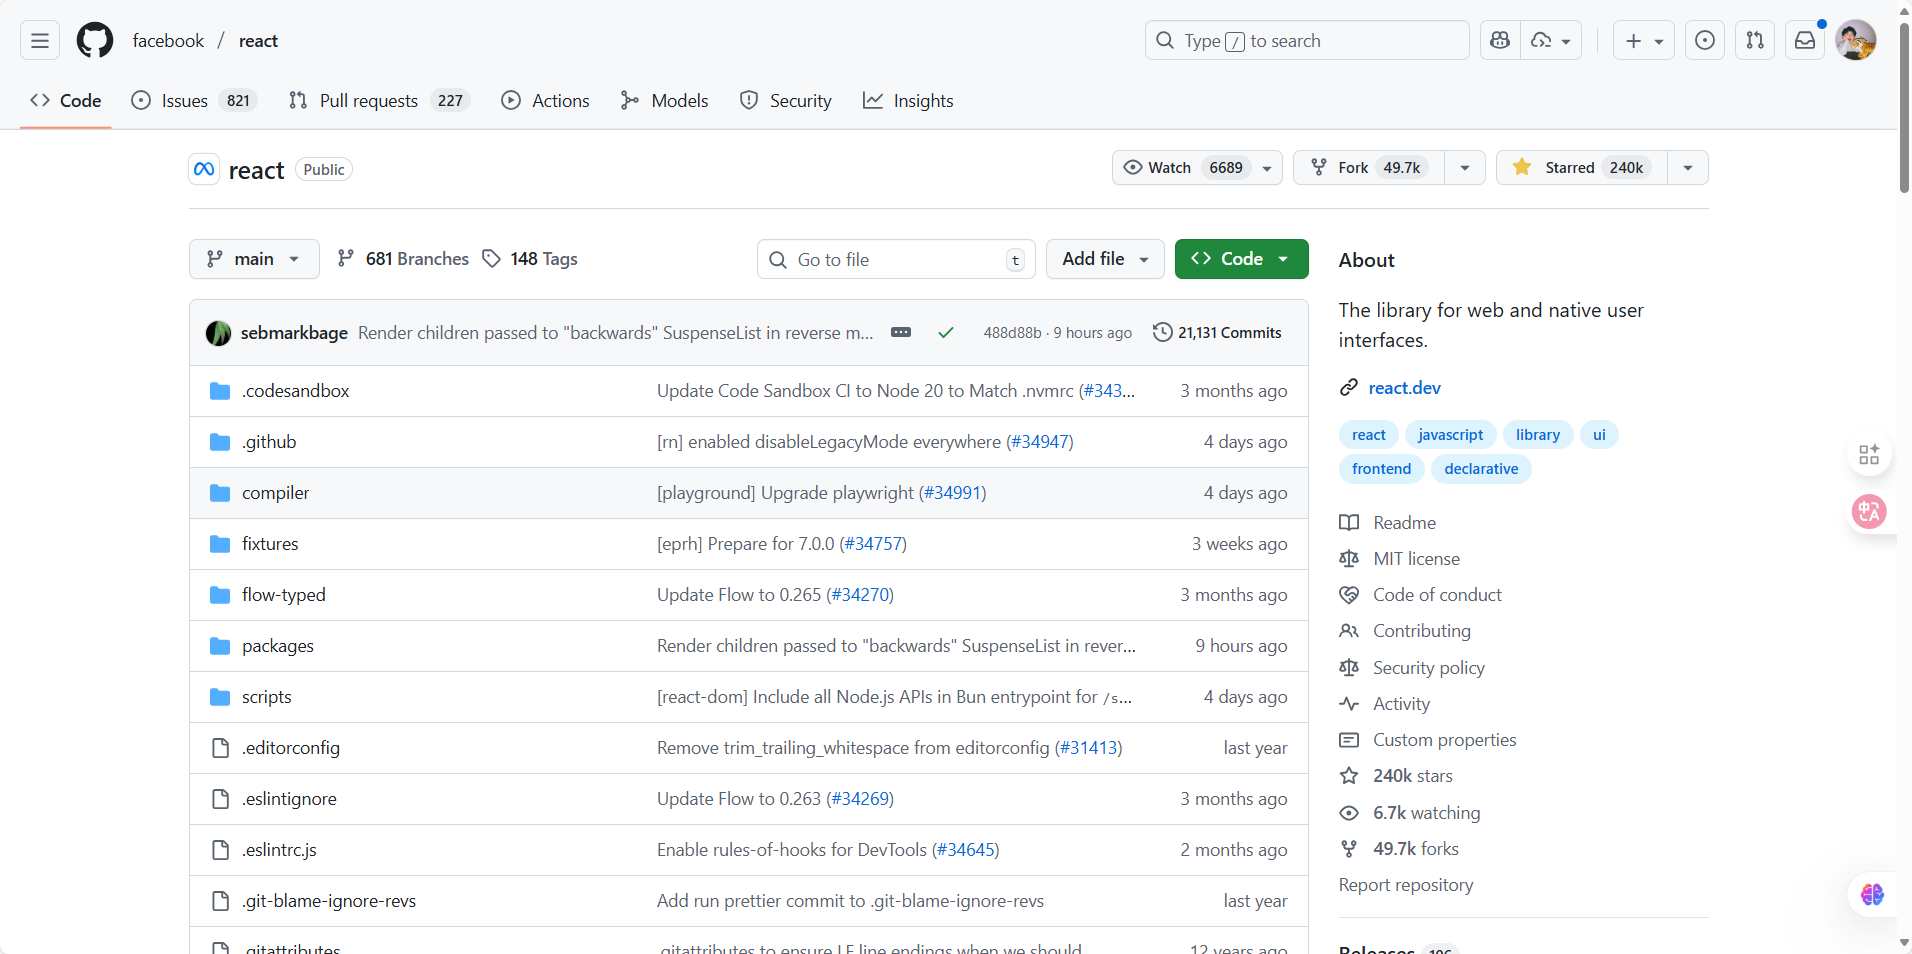
Task: Switch to the Code tab
Action: coord(66,101)
